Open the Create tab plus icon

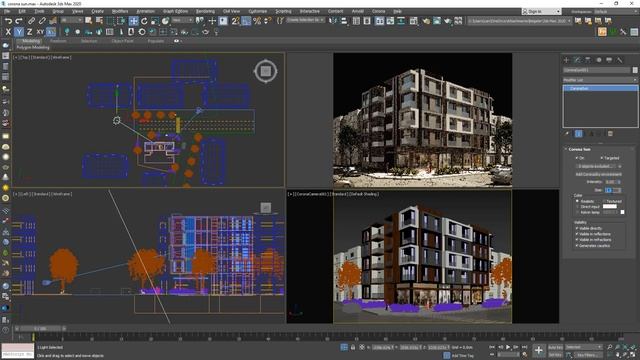[566, 60]
